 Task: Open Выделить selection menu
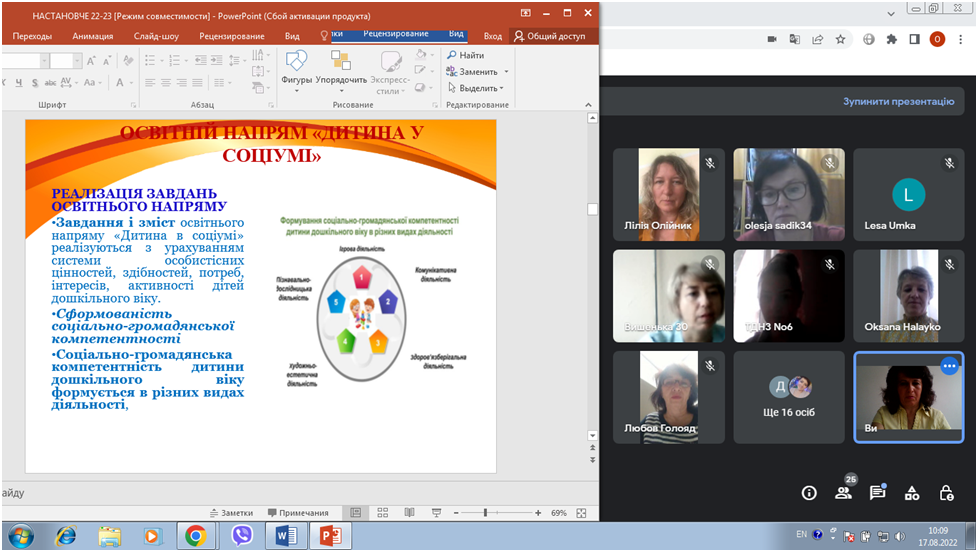[x=475, y=88]
